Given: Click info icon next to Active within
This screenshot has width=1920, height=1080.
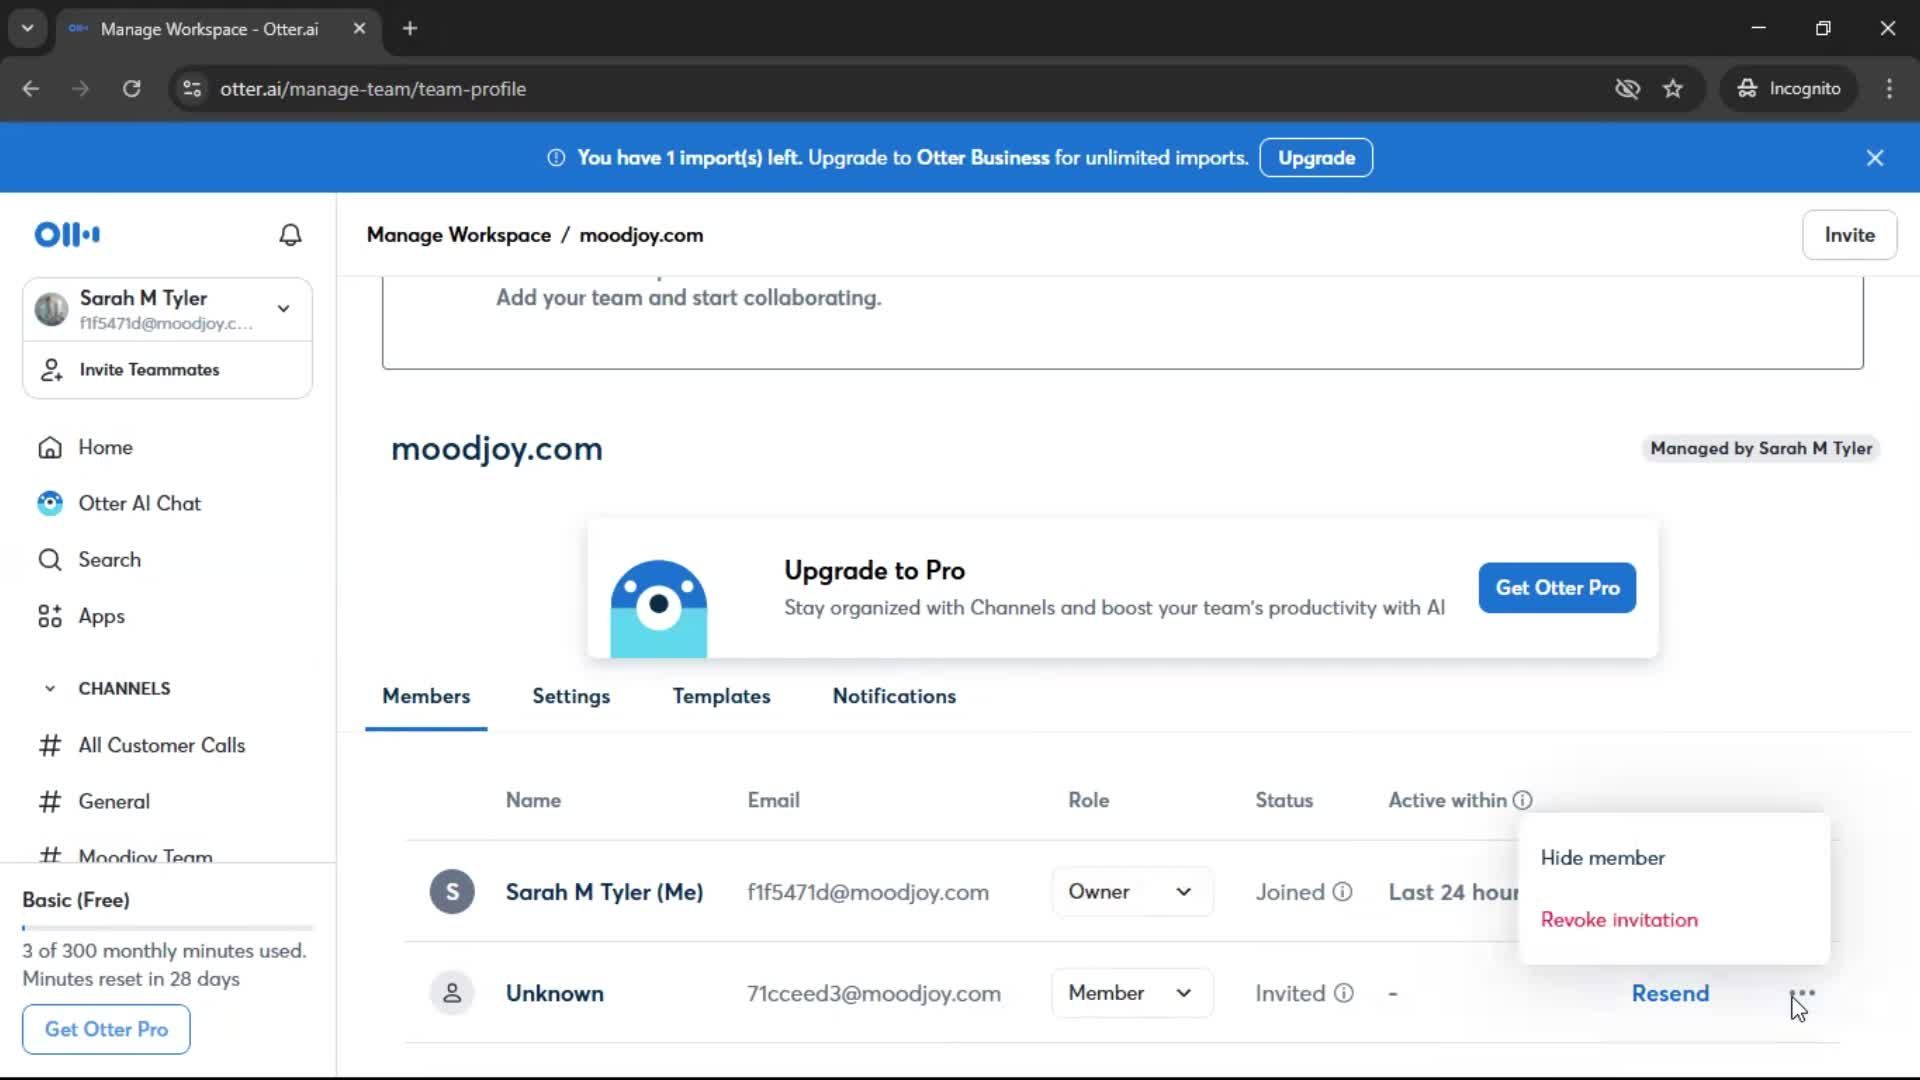Looking at the screenshot, I should point(1522,800).
